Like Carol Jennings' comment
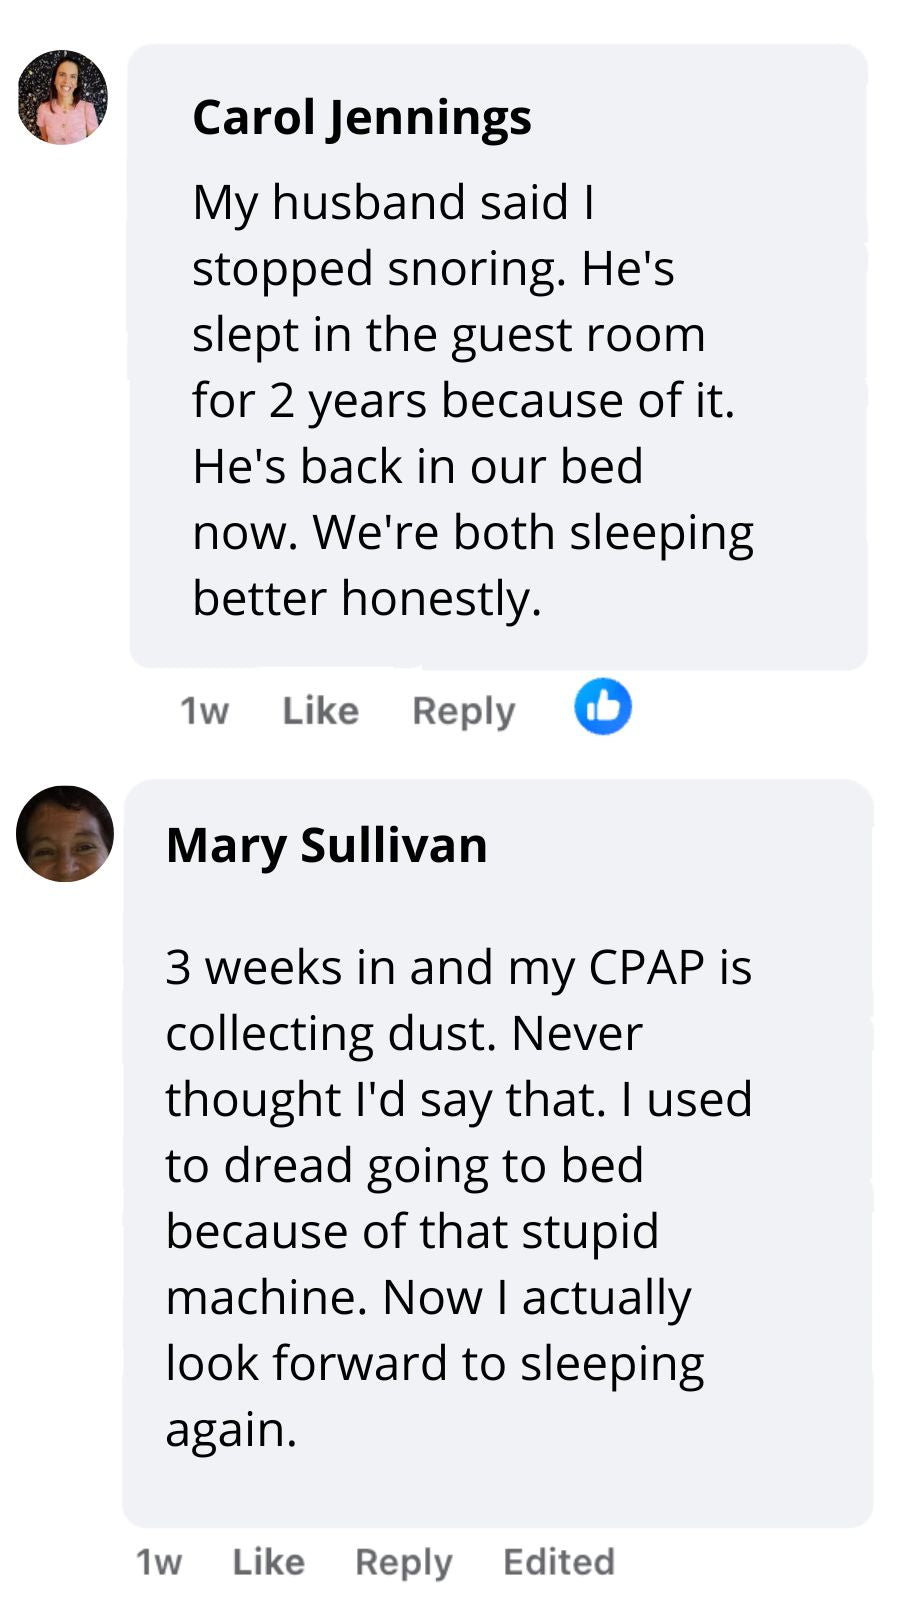Image resolution: width=900 pixels, height=1600 pixels. pos(320,711)
